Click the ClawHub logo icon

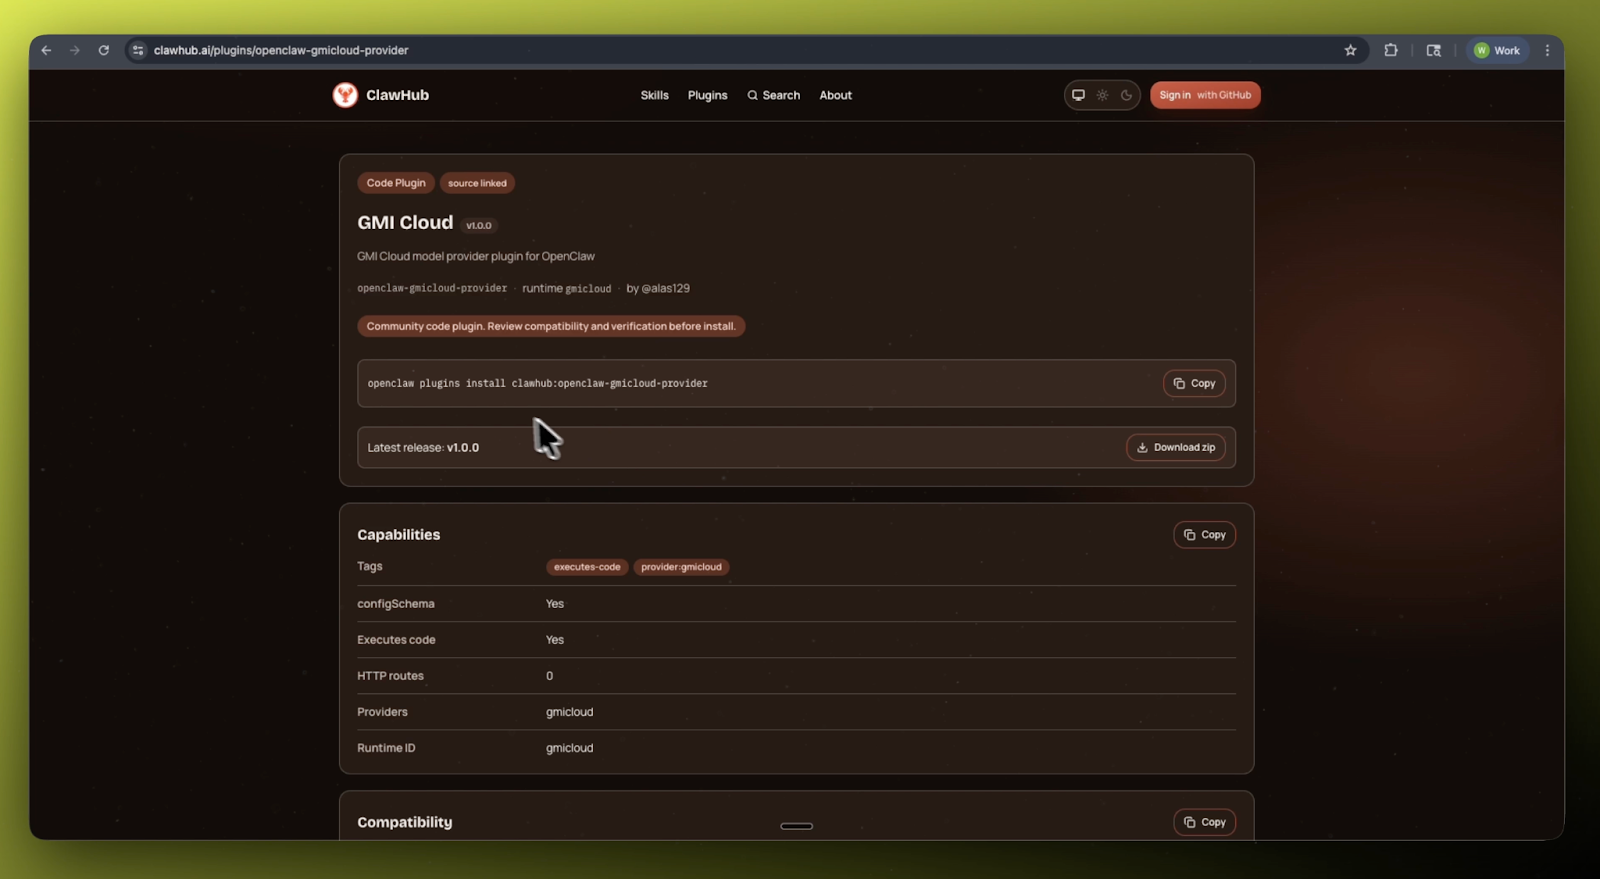click(345, 95)
